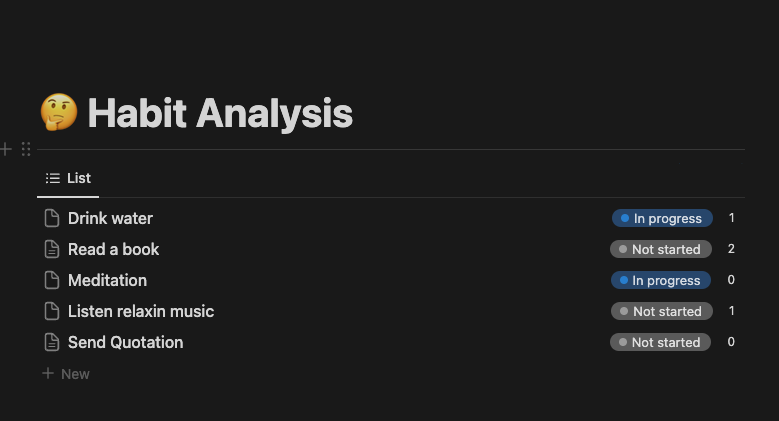Click the count value 2 for Read a book
This screenshot has height=421, width=779.
tap(731, 249)
